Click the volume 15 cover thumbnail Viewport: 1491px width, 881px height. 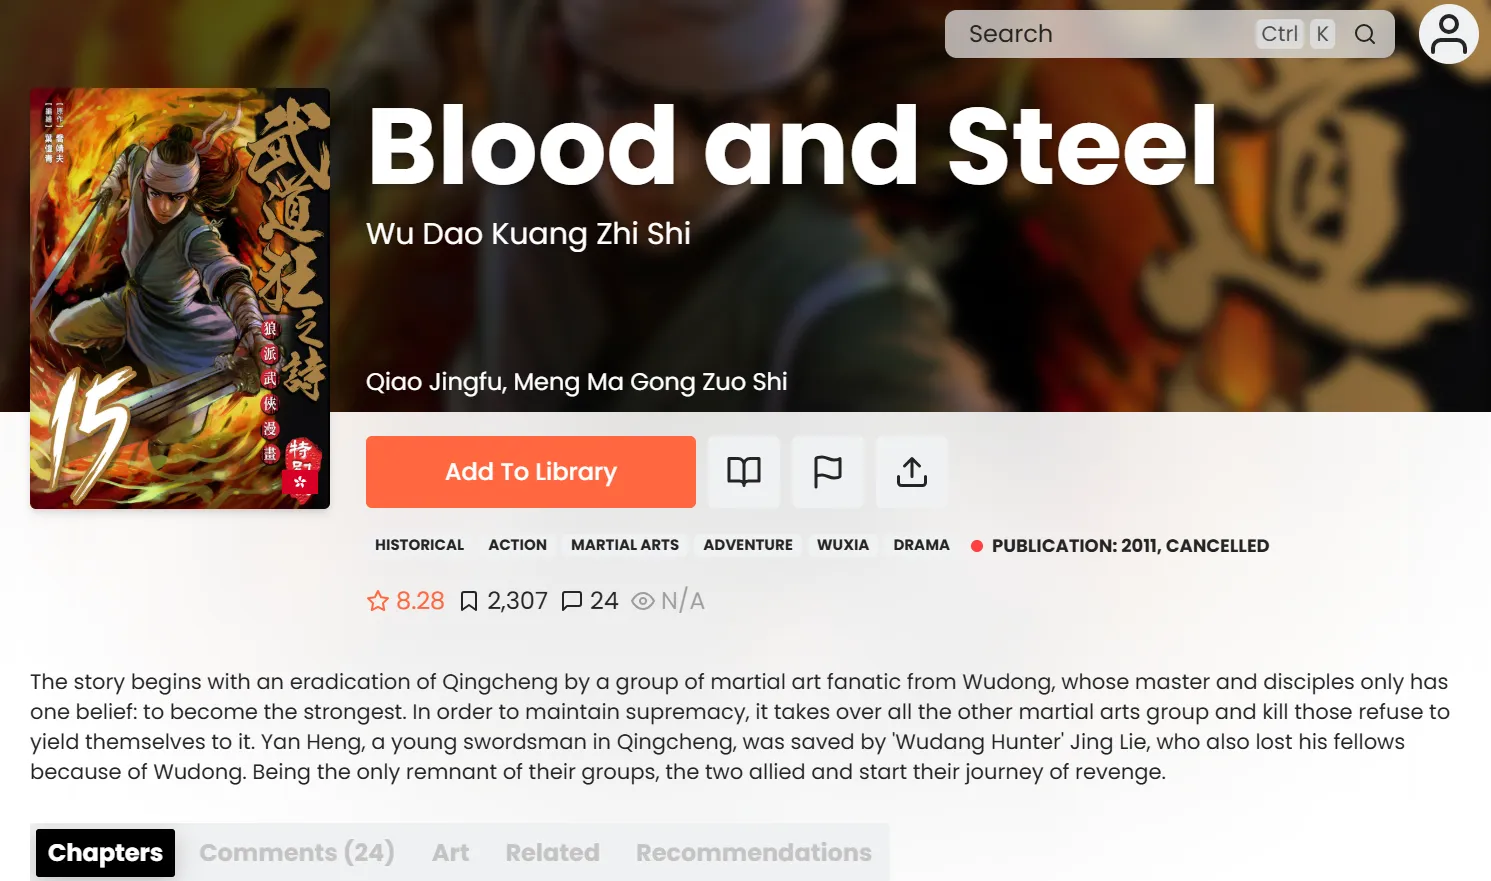(x=180, y=298)
